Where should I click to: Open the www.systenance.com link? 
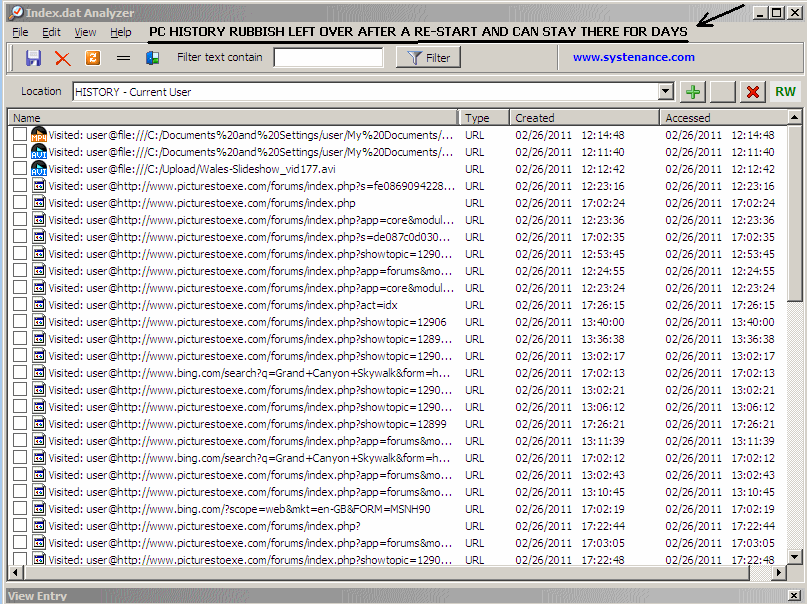coord(633,57)
